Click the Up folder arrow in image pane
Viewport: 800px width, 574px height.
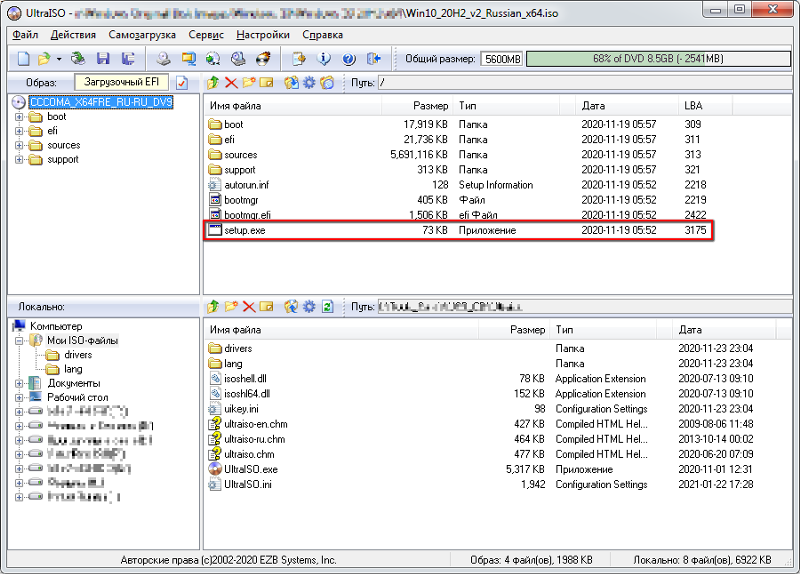point(212,82)
